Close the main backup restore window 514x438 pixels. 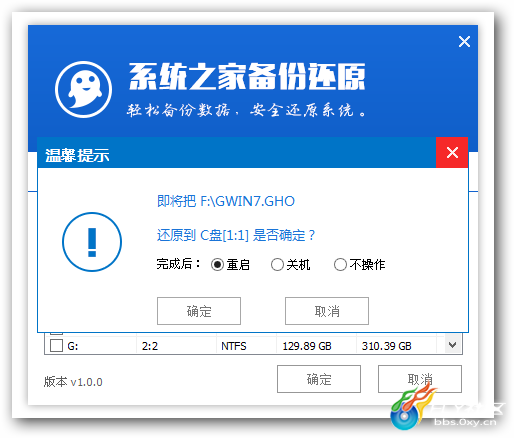[464, 42]
